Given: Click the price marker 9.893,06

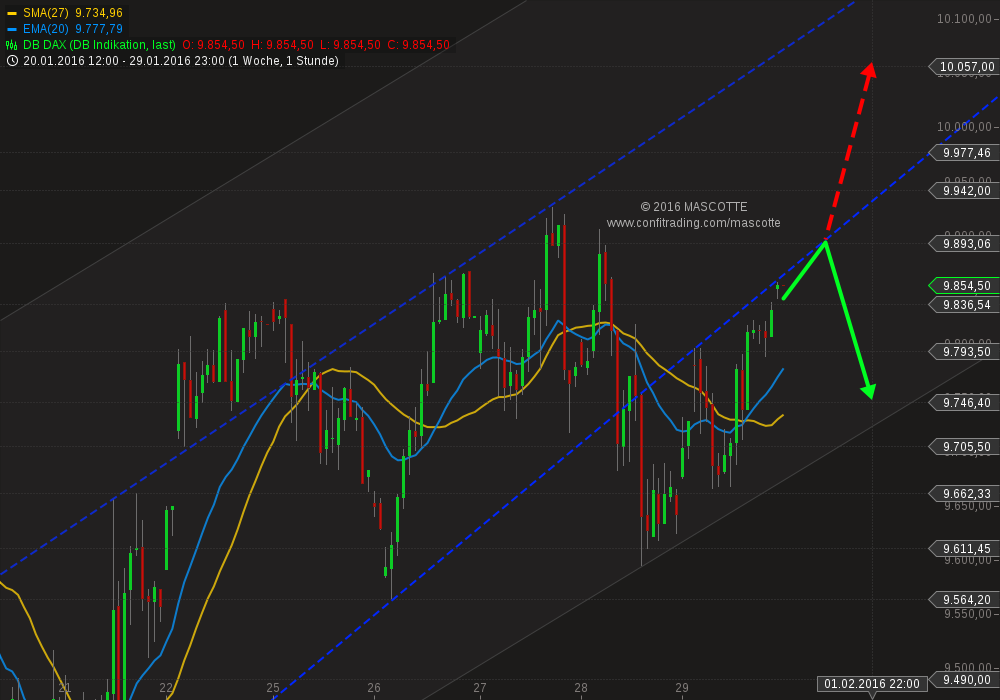Looking at the screenshot, I should click(x=965, y=244).
